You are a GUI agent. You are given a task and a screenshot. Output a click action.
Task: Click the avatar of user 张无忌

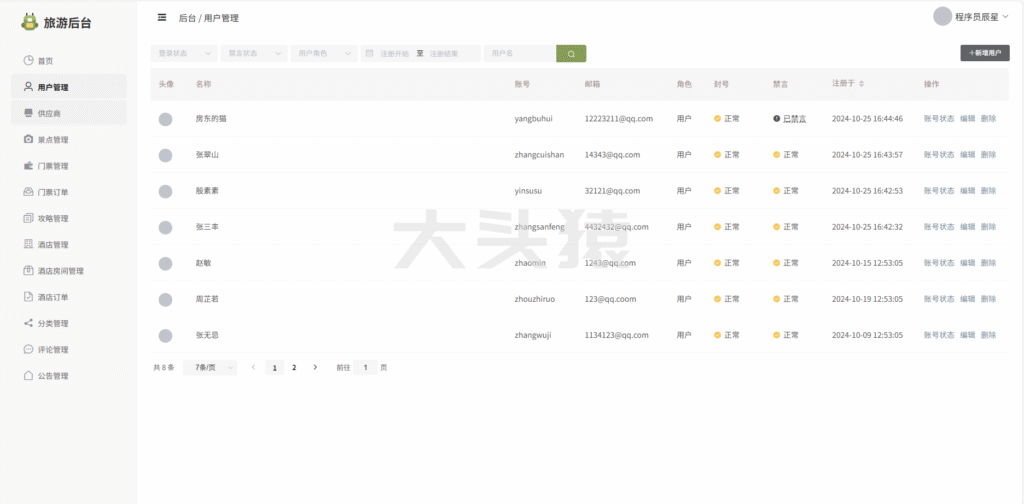click(166, 336)
